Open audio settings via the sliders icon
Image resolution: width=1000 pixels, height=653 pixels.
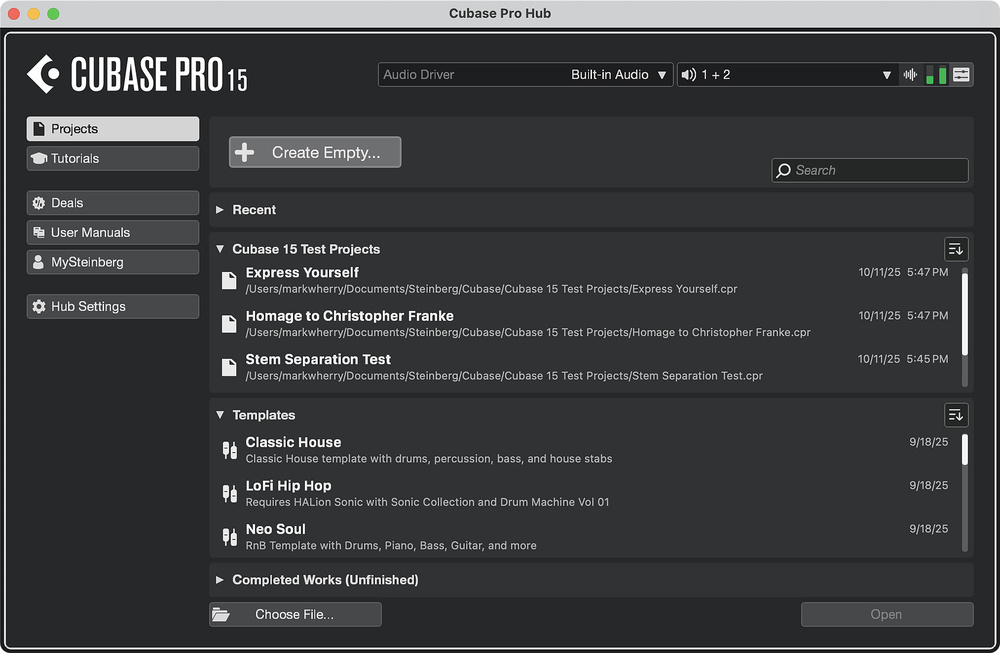point(961,75)
